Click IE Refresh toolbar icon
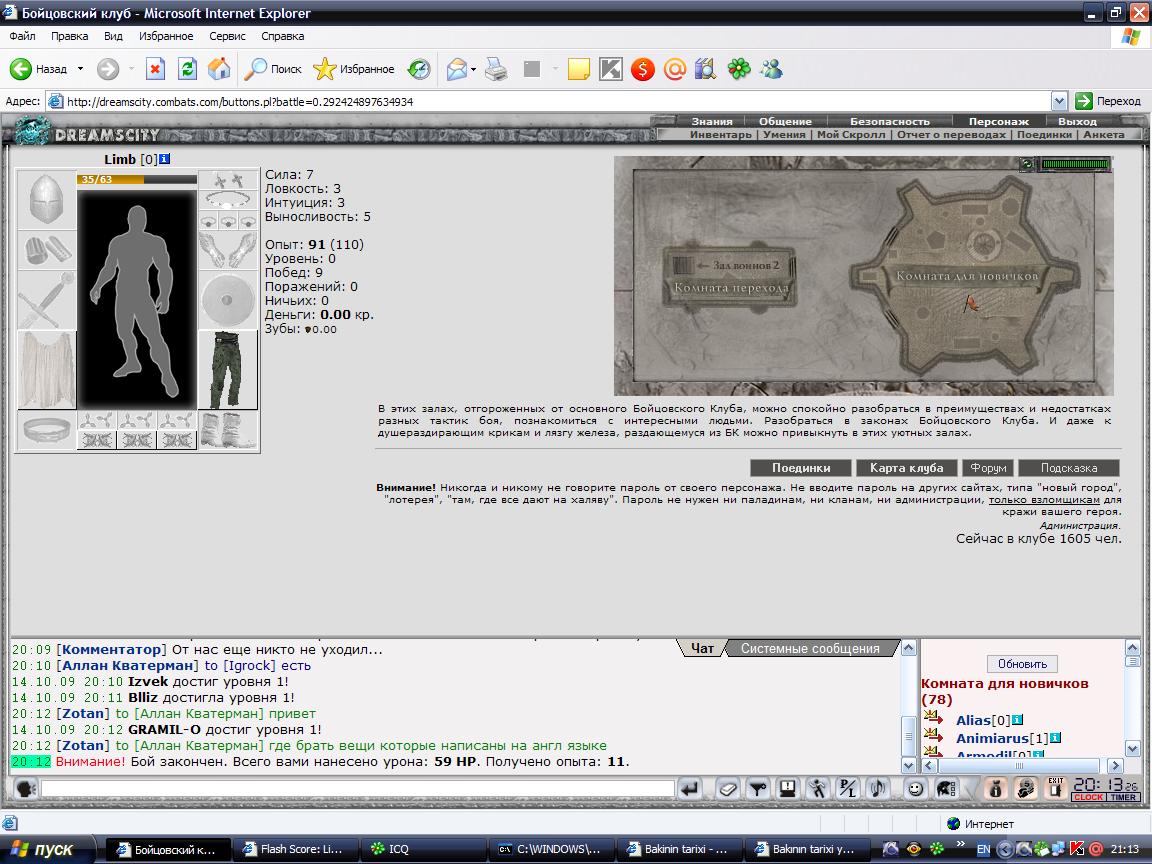Screen dimensions: 1152x864 (x=188, y=69)
